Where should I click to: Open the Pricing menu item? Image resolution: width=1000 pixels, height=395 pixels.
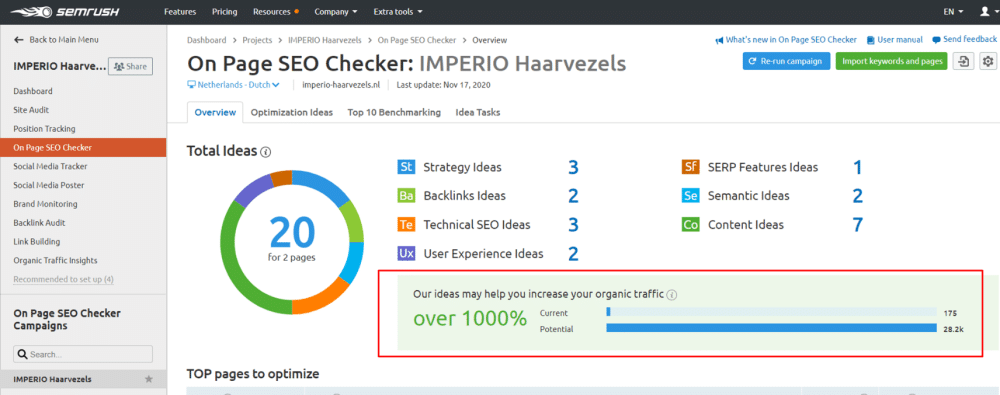(224, 12)
